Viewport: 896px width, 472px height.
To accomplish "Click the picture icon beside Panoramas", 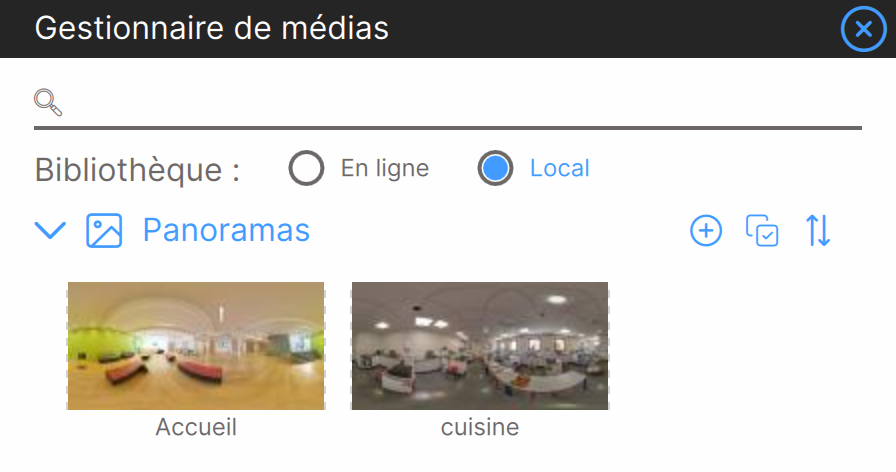I will [x=104, y=230].
